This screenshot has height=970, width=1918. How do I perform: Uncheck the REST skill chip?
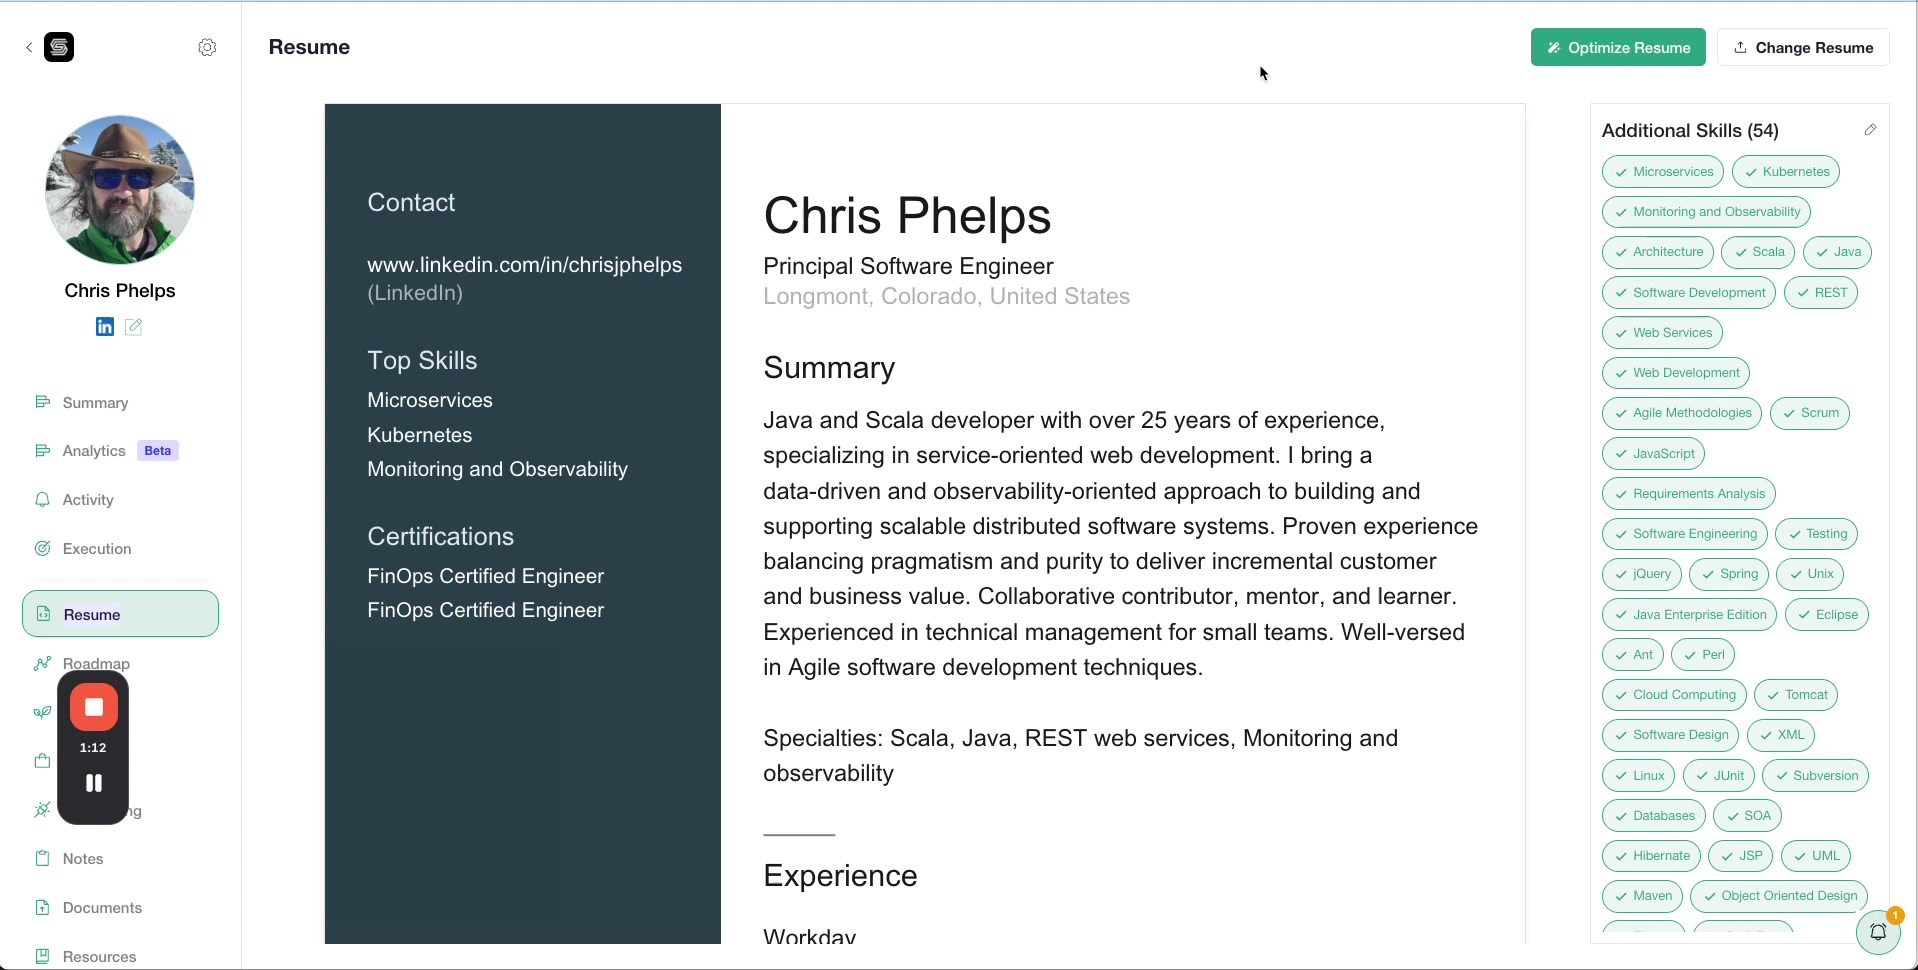(1822, 292)
